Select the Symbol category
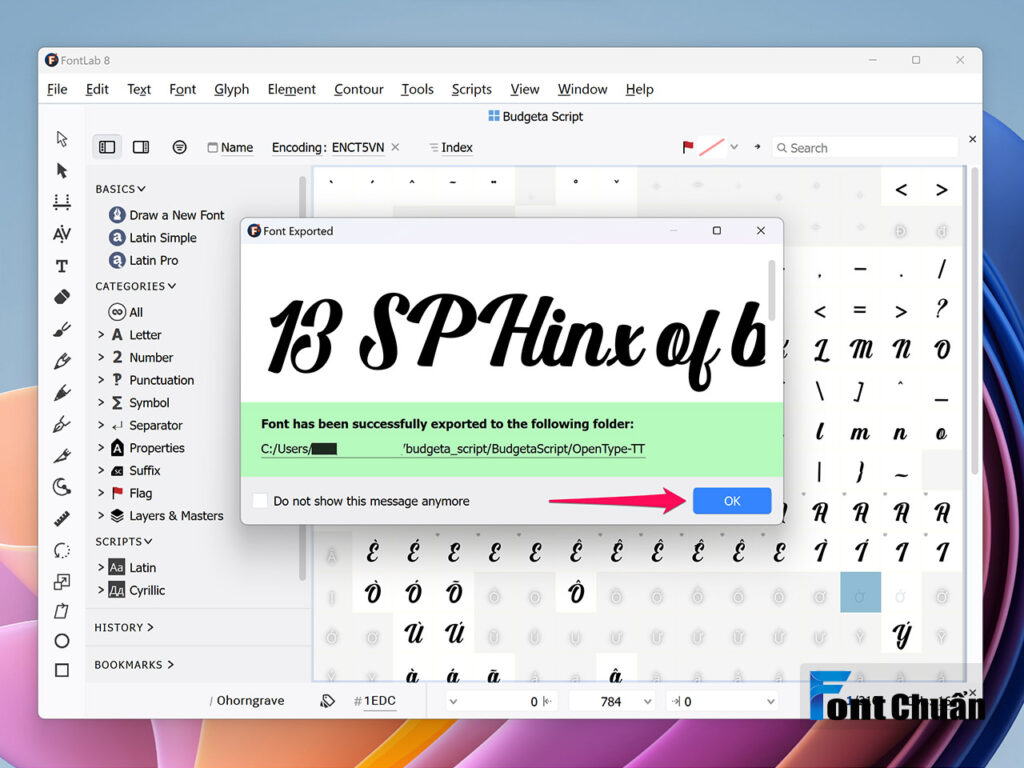The width and height of the screenshot is (1024, 768). coord(140,403)
